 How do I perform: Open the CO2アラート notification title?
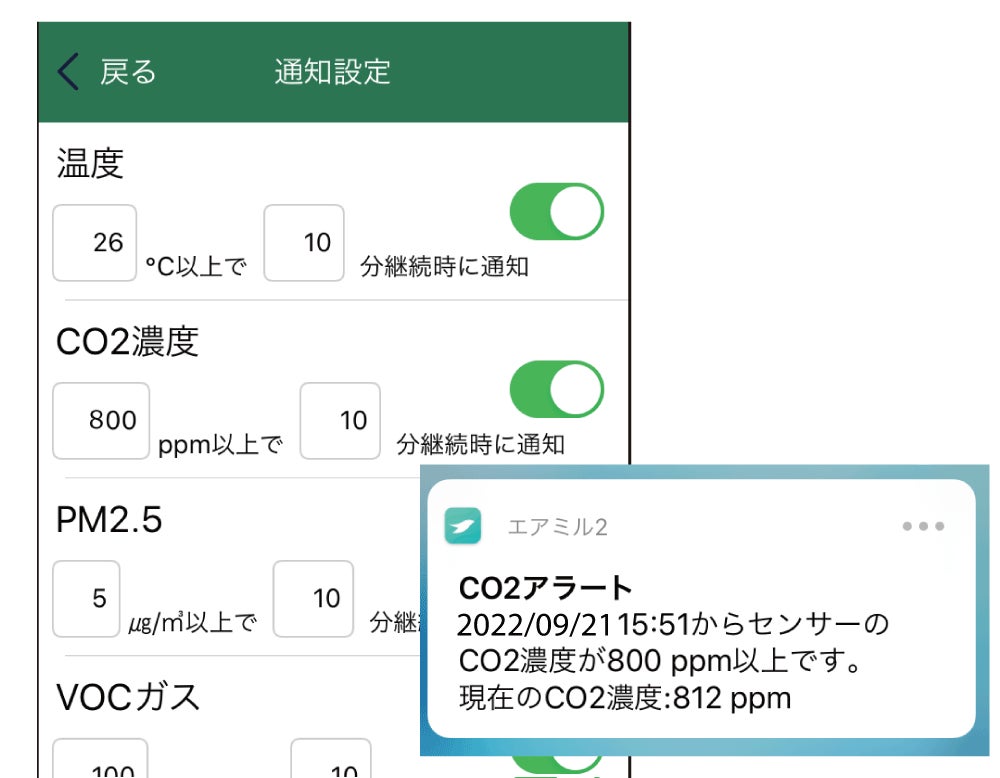(x=546, y=588)
